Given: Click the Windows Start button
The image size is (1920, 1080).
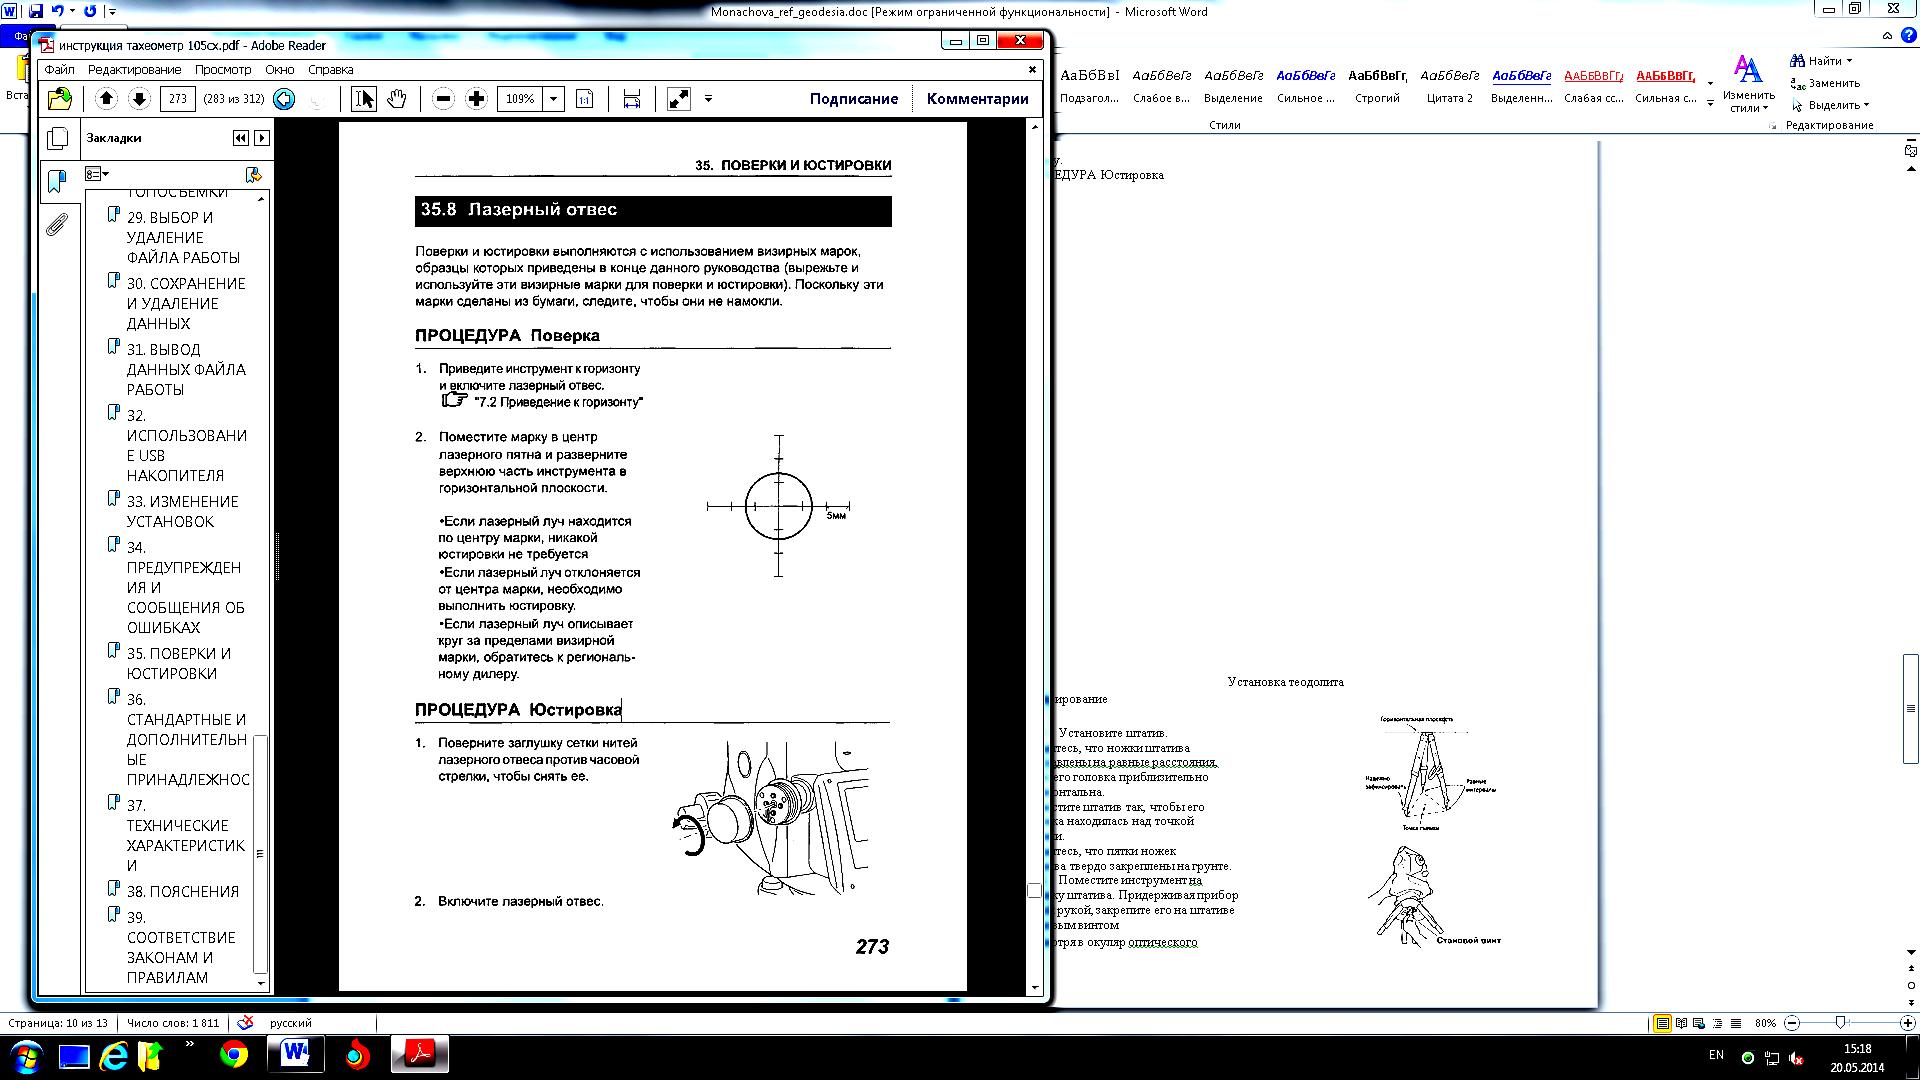Looking at the screenshot, I should 25,1055.
